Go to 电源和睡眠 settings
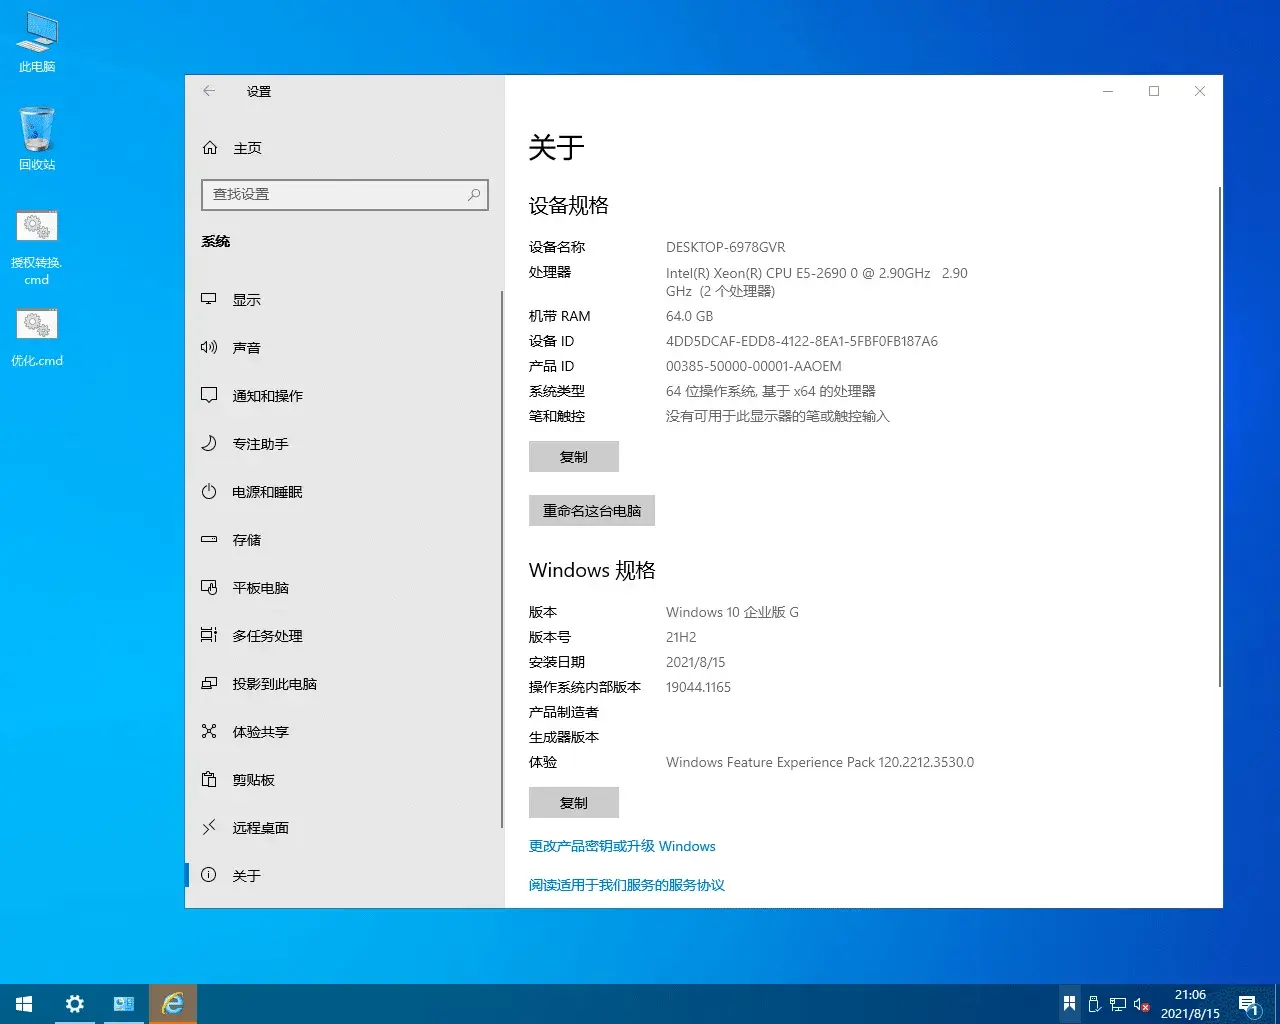This screenshot has height=1024, width=1280. click(343, 491)
